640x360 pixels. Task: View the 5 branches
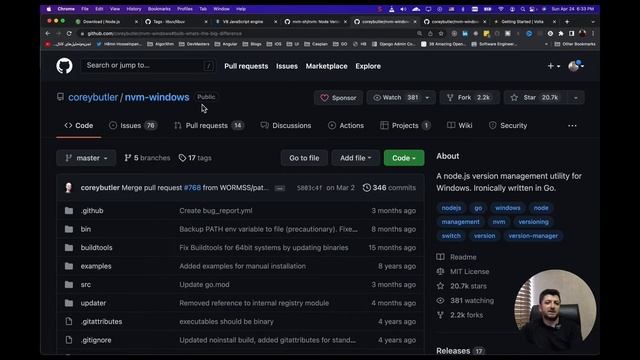pos(147,158)
